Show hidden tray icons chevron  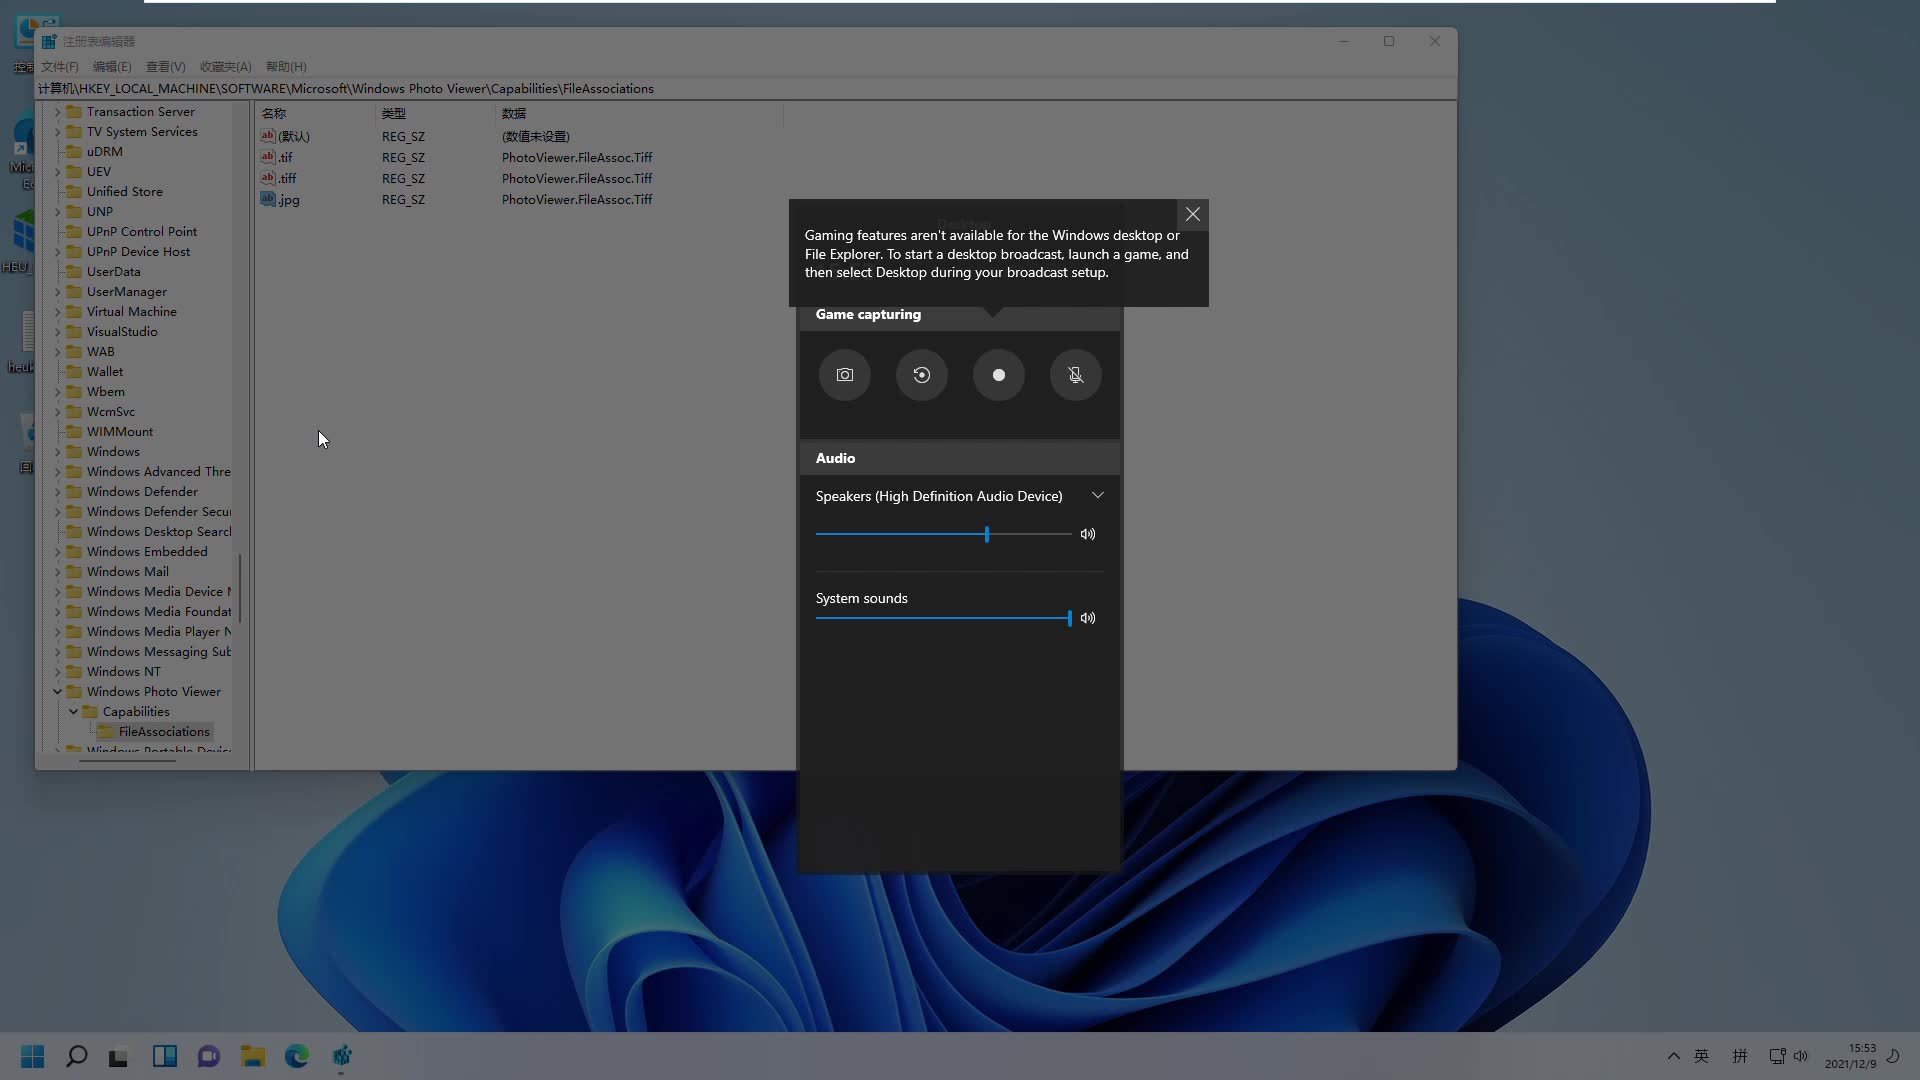(1673, 1056)
